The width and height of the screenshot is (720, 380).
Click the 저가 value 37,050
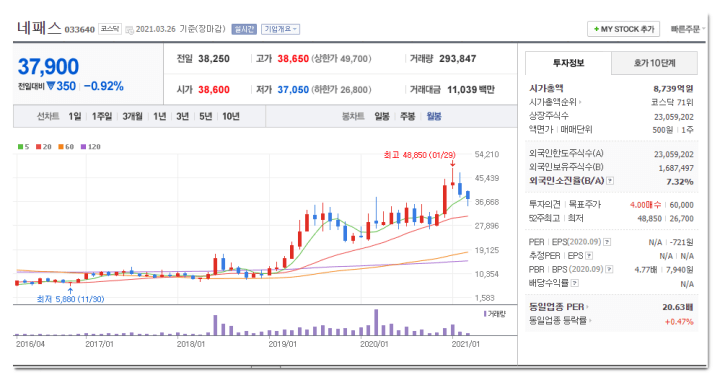click(293, 89)
